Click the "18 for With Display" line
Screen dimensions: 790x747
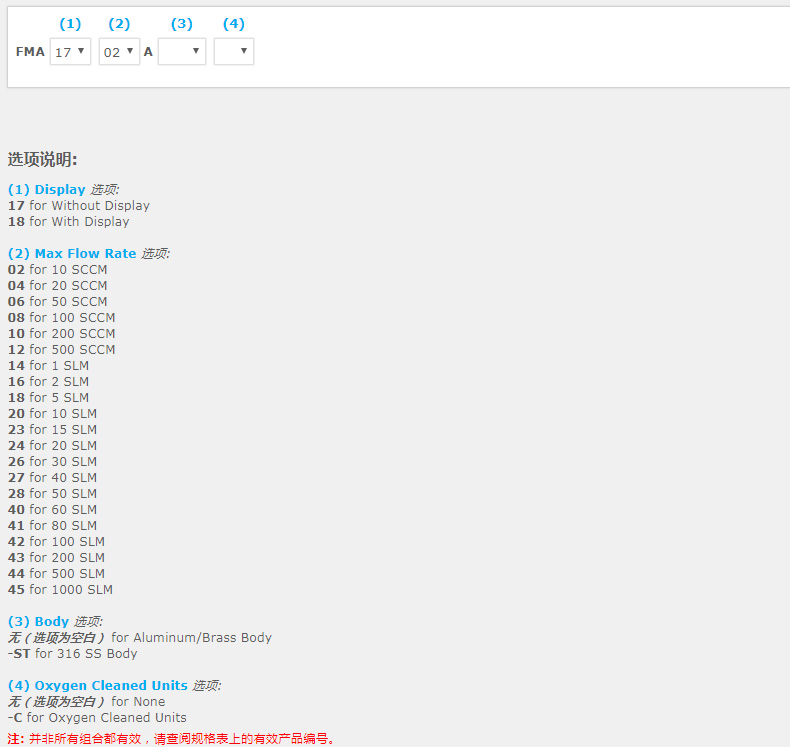[69, 221]
